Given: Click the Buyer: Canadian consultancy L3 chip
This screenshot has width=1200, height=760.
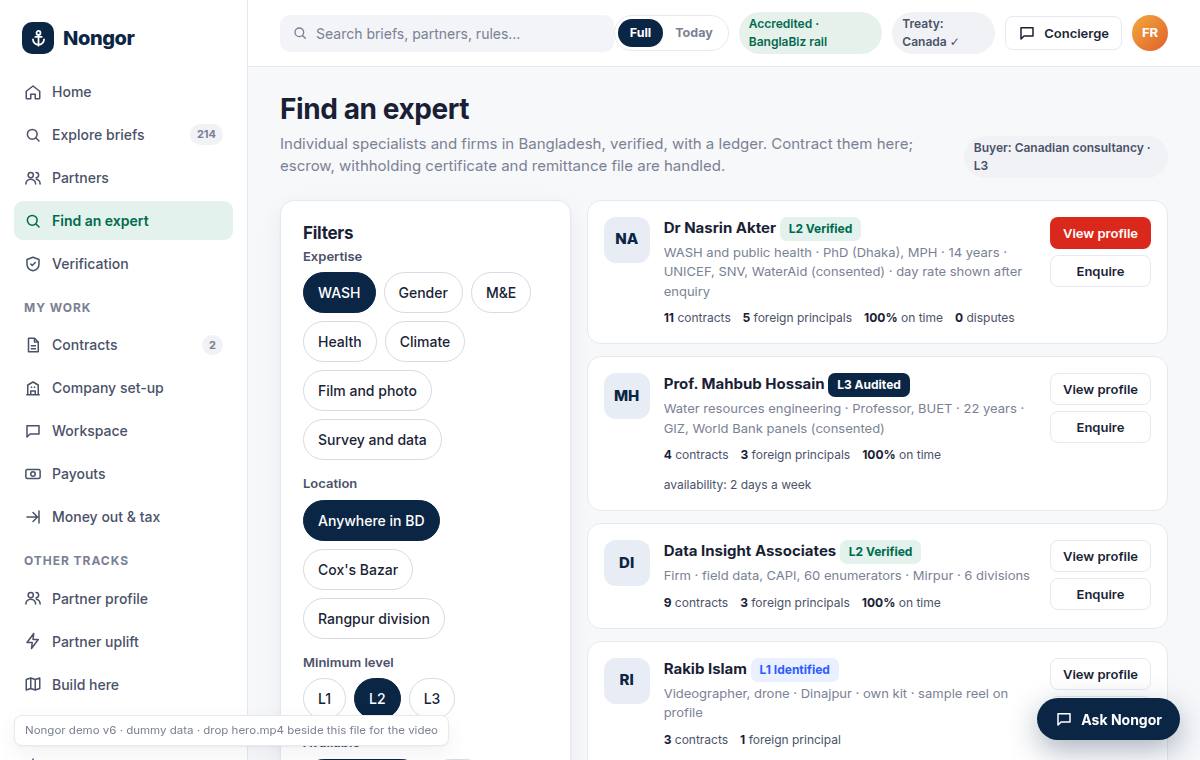Looking at the screenshot, I should coord(1066,156).
